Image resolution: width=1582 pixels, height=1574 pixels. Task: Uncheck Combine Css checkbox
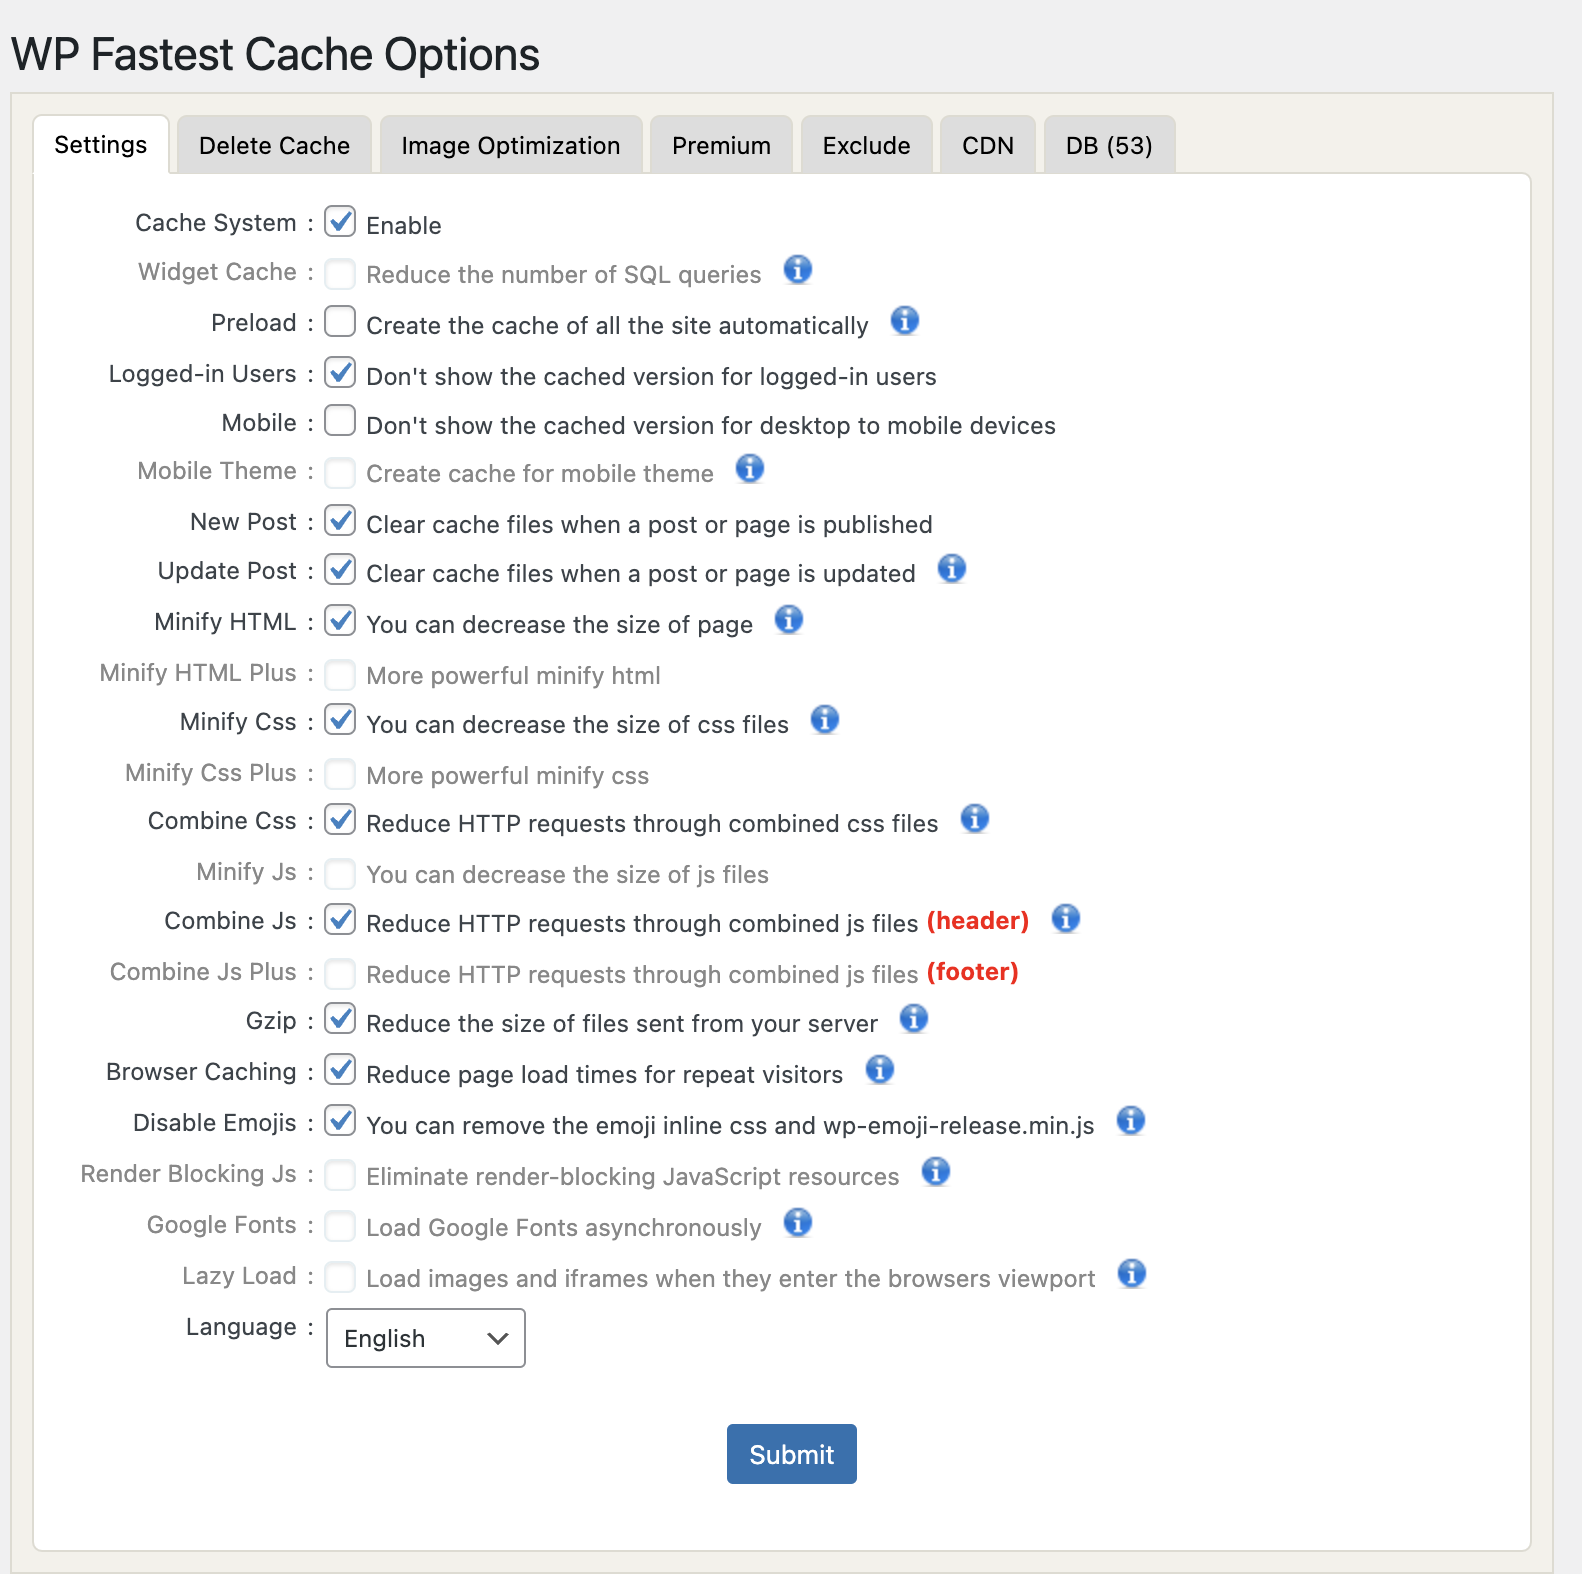point(340,819)
